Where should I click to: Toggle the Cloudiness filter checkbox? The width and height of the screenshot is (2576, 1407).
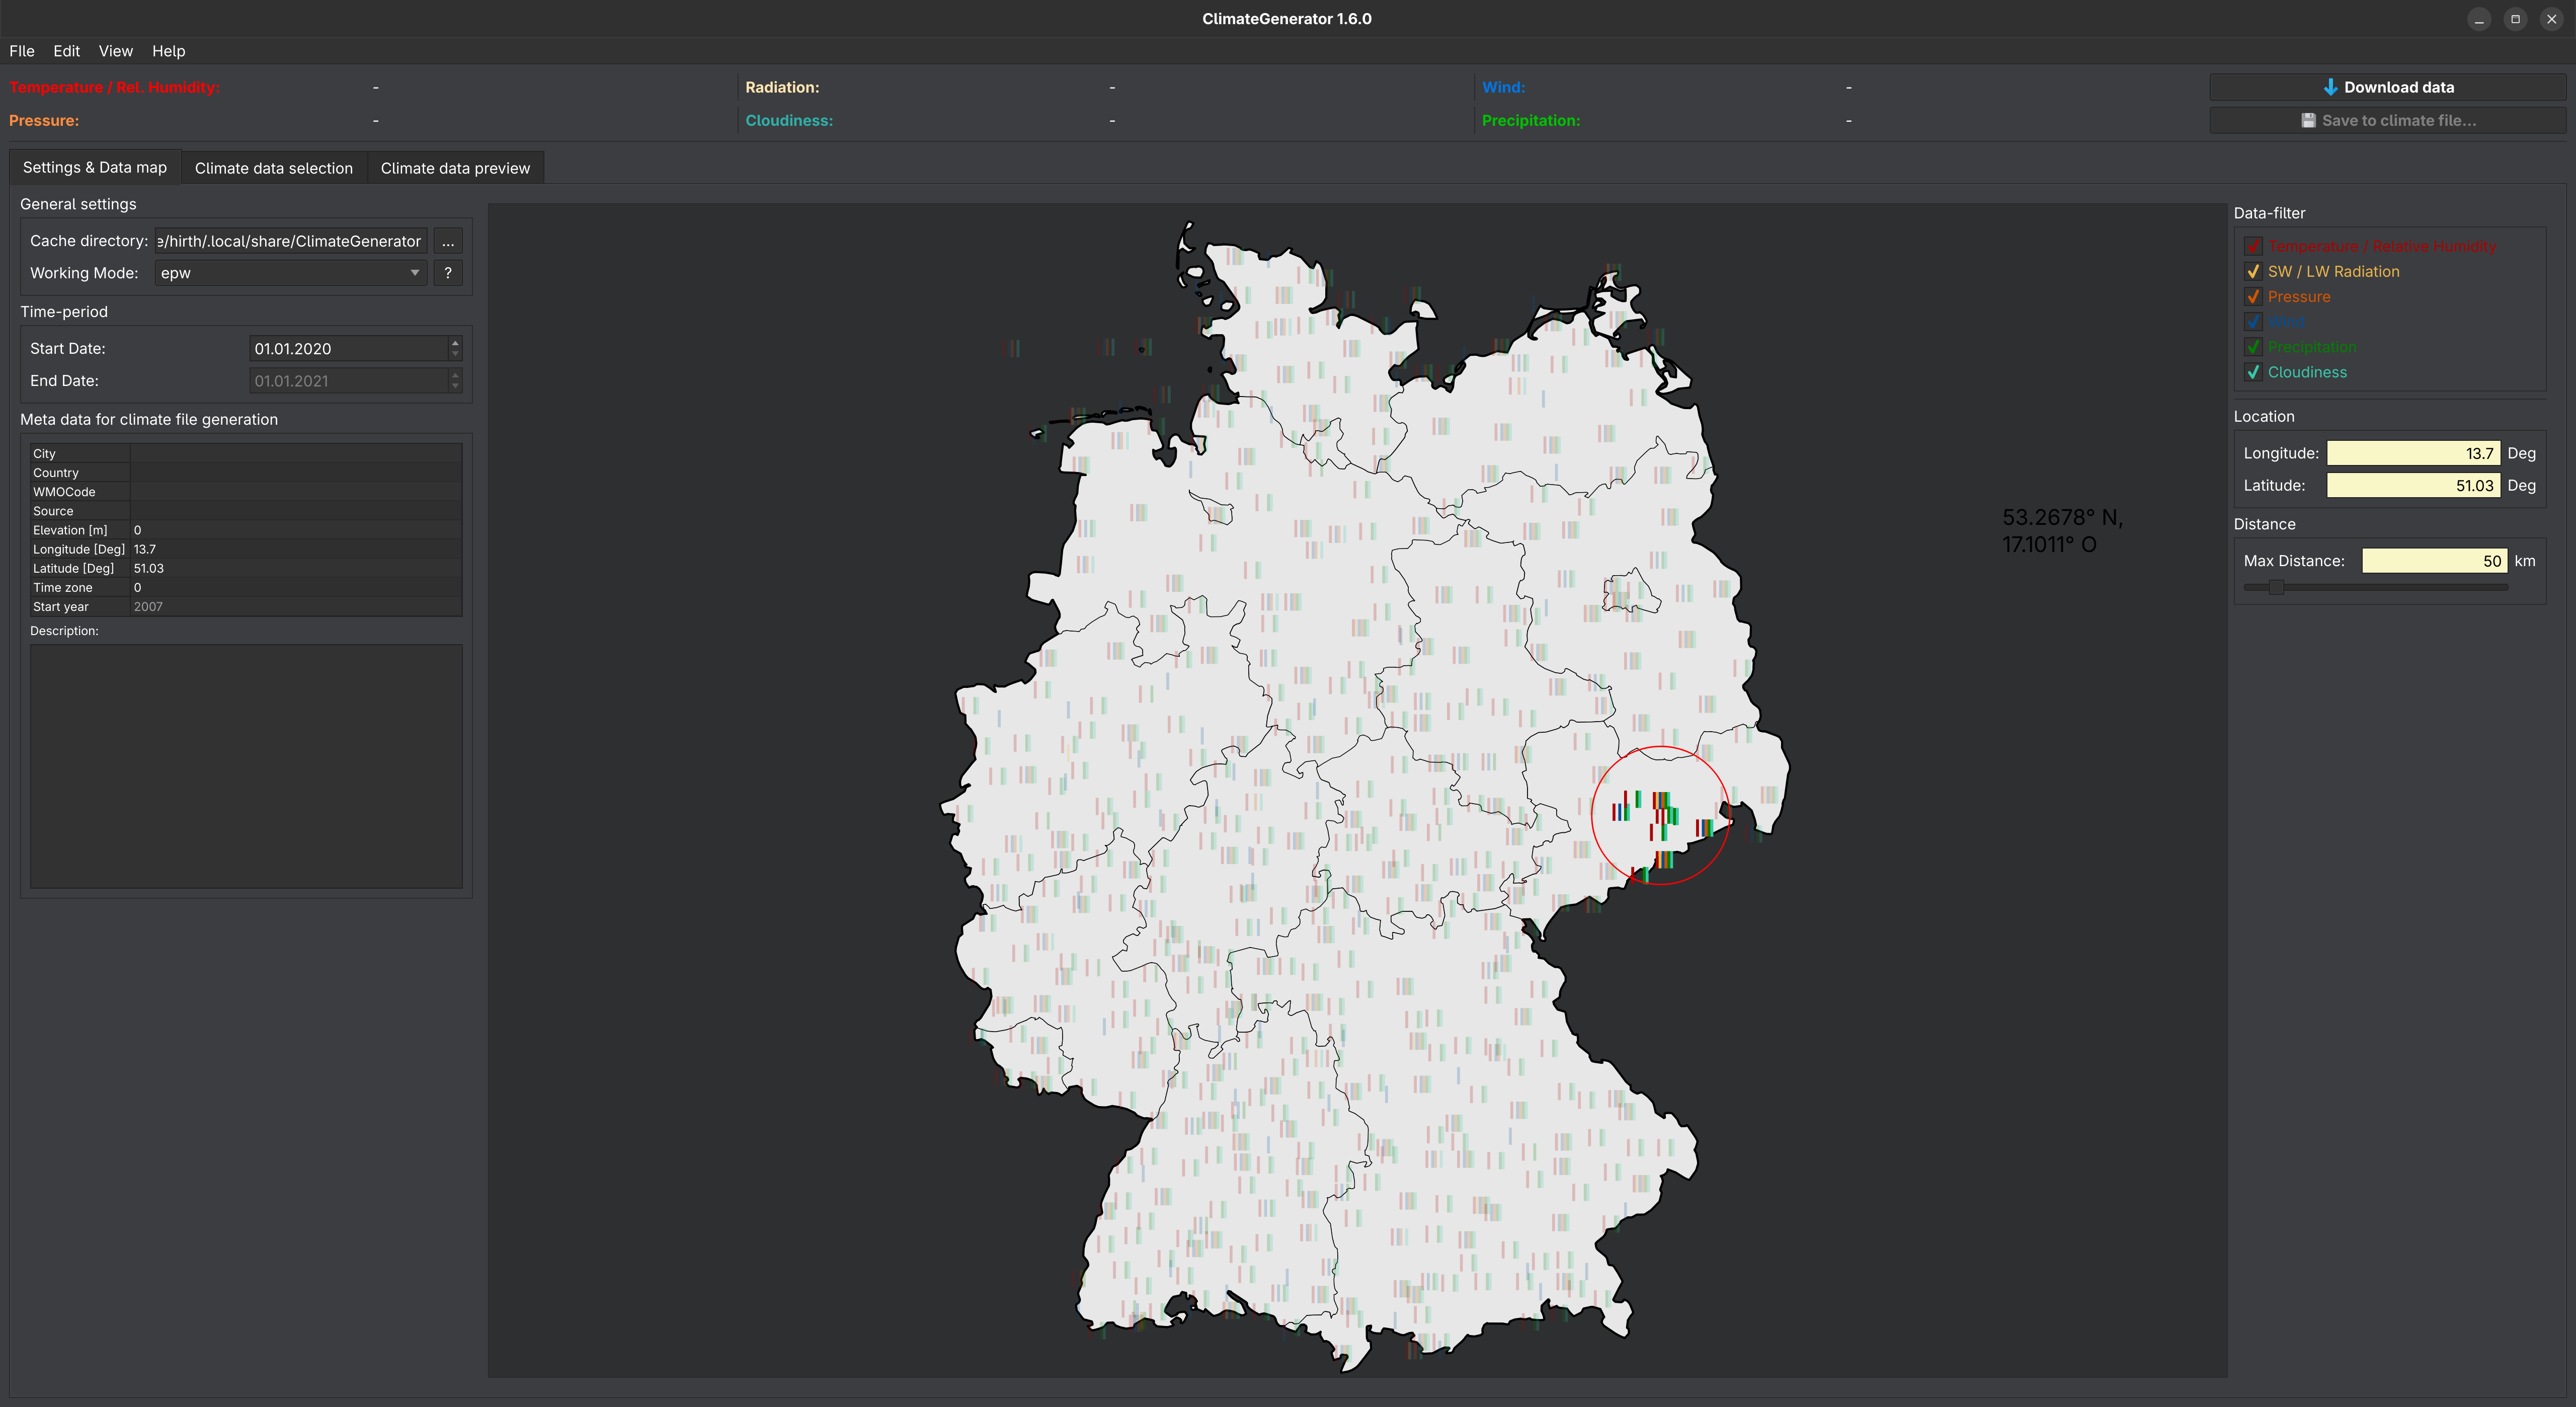[2253, 372]
